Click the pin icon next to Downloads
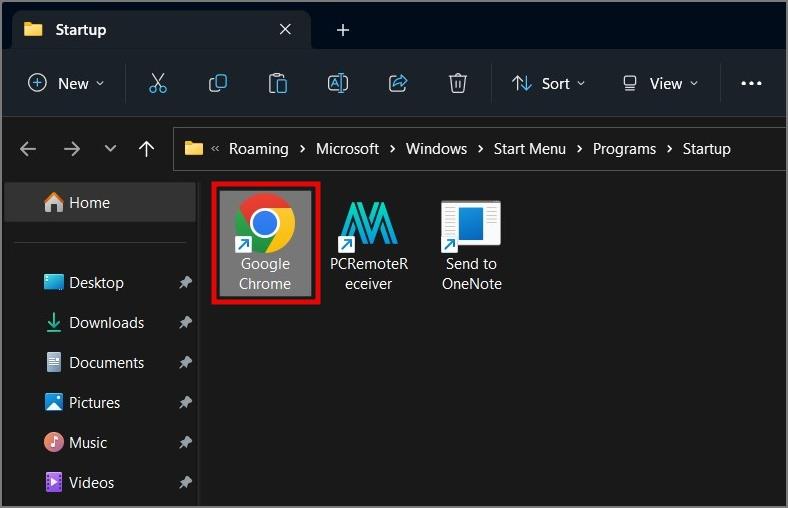The width and height of the screenshot is (788, 508). (x=185, y=322)
